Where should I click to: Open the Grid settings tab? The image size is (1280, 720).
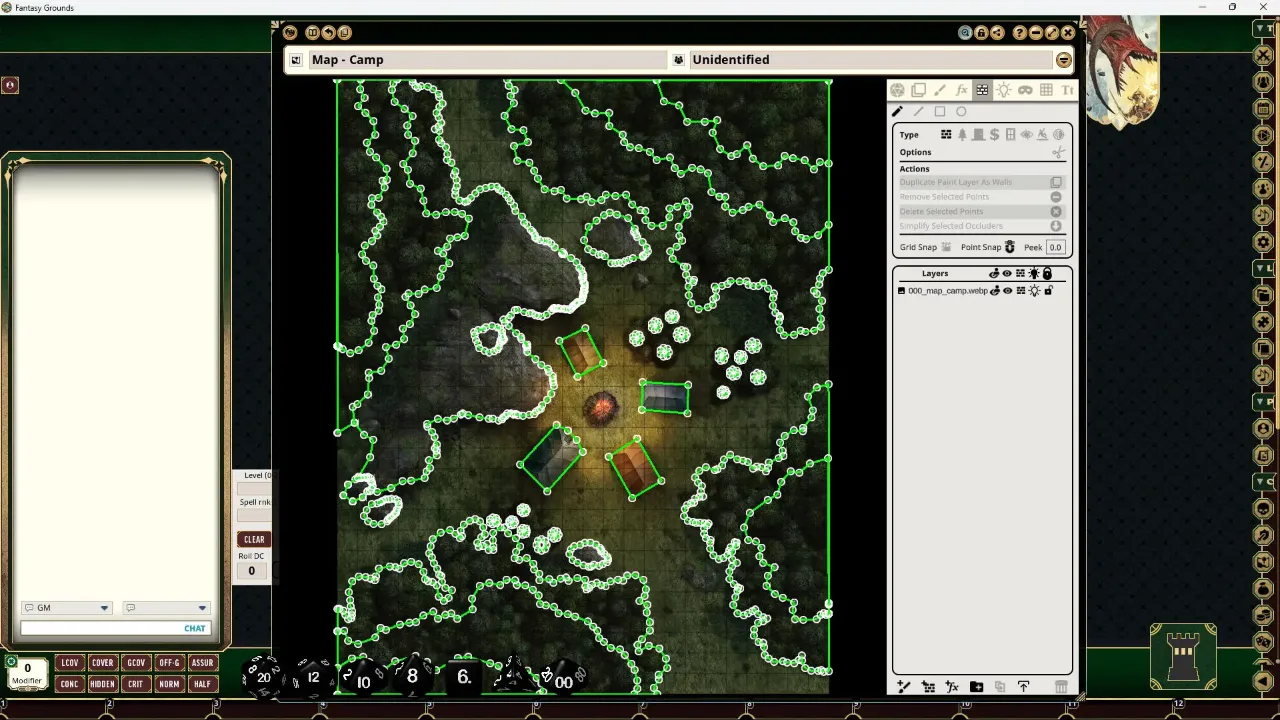click(1046, 90)
